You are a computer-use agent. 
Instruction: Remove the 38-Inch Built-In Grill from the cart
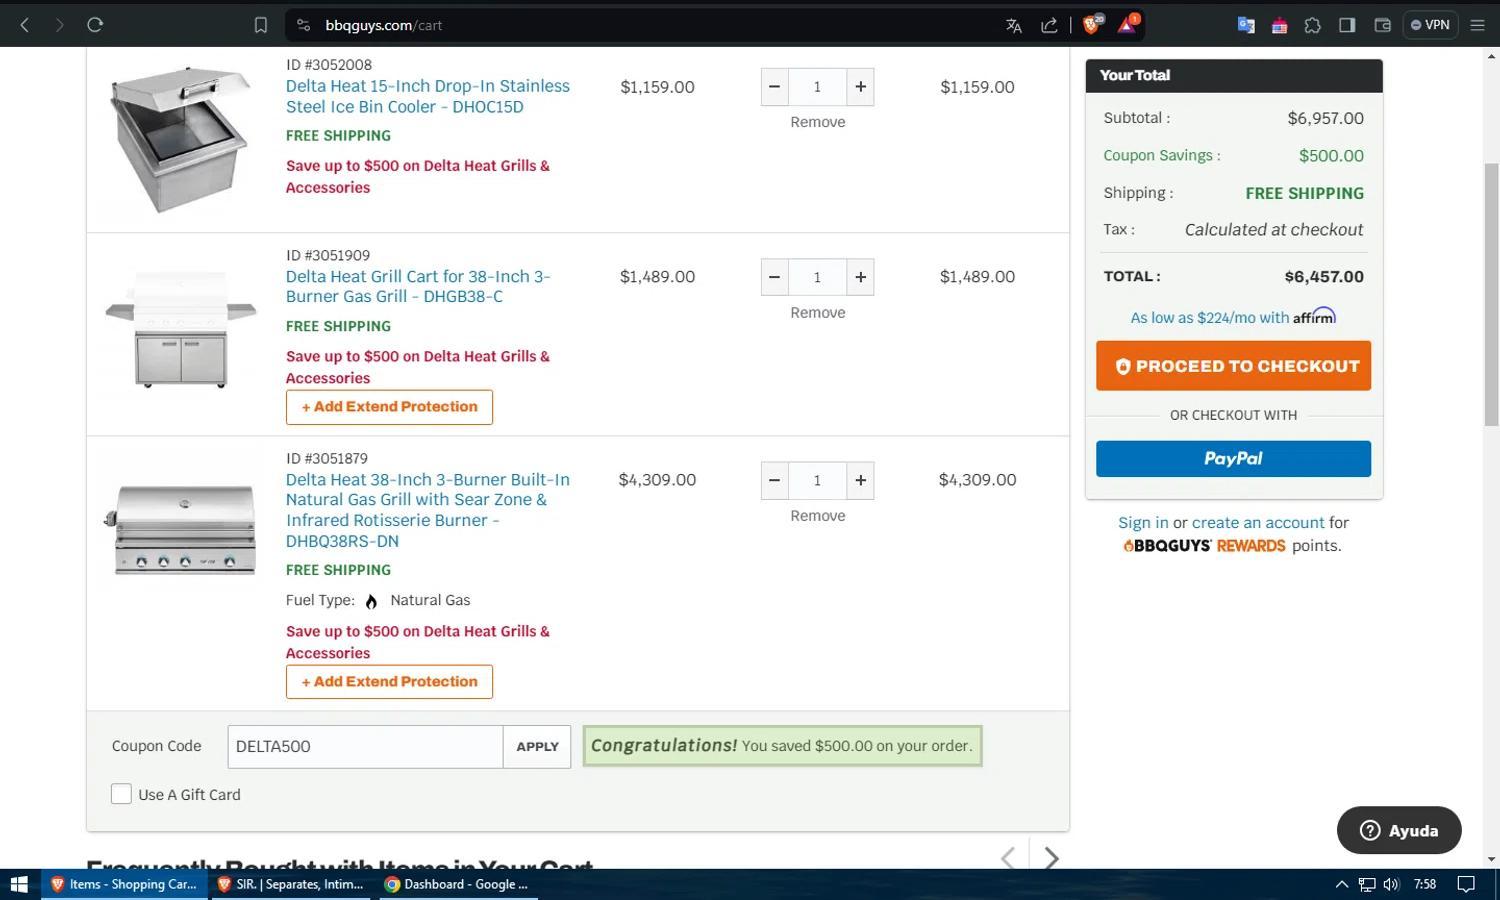point(817,516)
